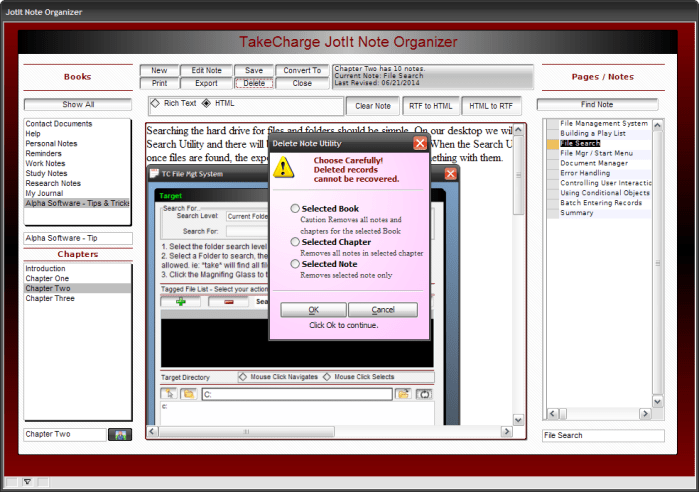This screenshot has height=492, width=699.
Task: Click the C: target directory path field
Action: (x=297, y=394)
